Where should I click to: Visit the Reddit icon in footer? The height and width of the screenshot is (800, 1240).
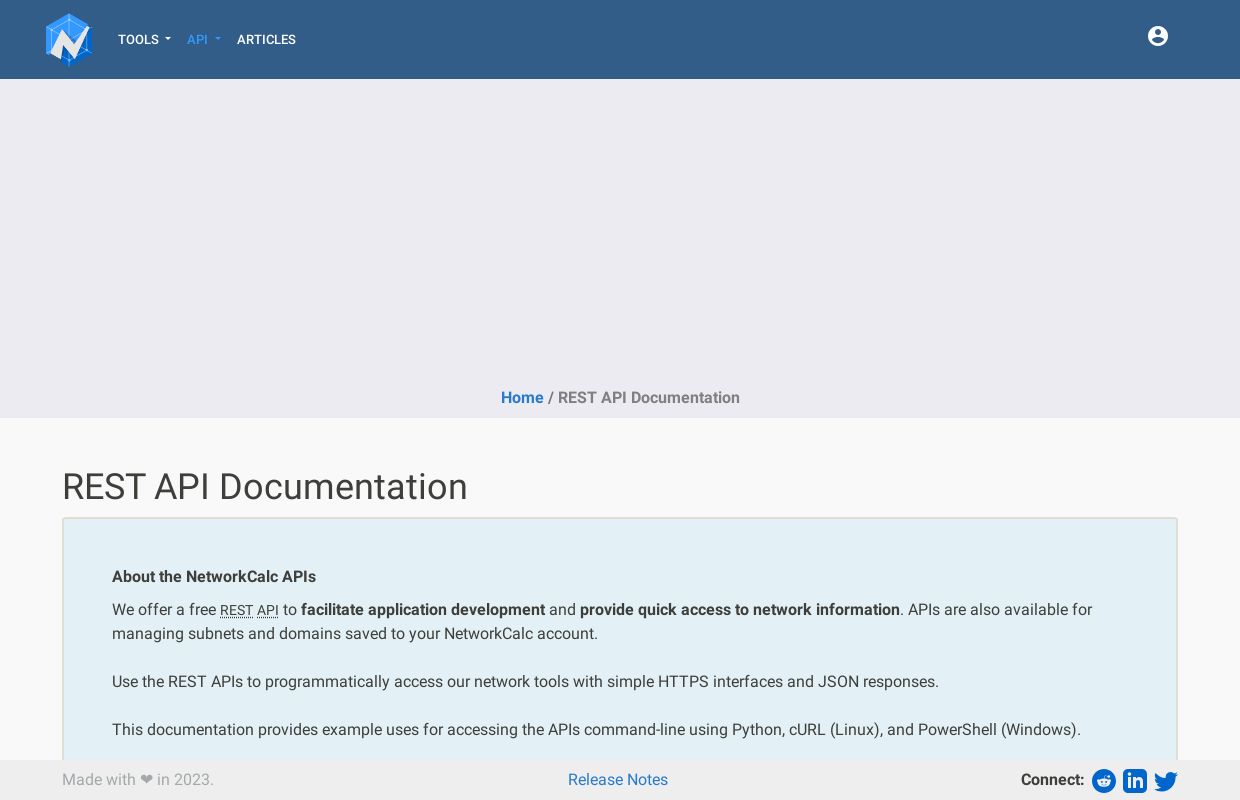pyautogui.click(x=1104, y=781)
